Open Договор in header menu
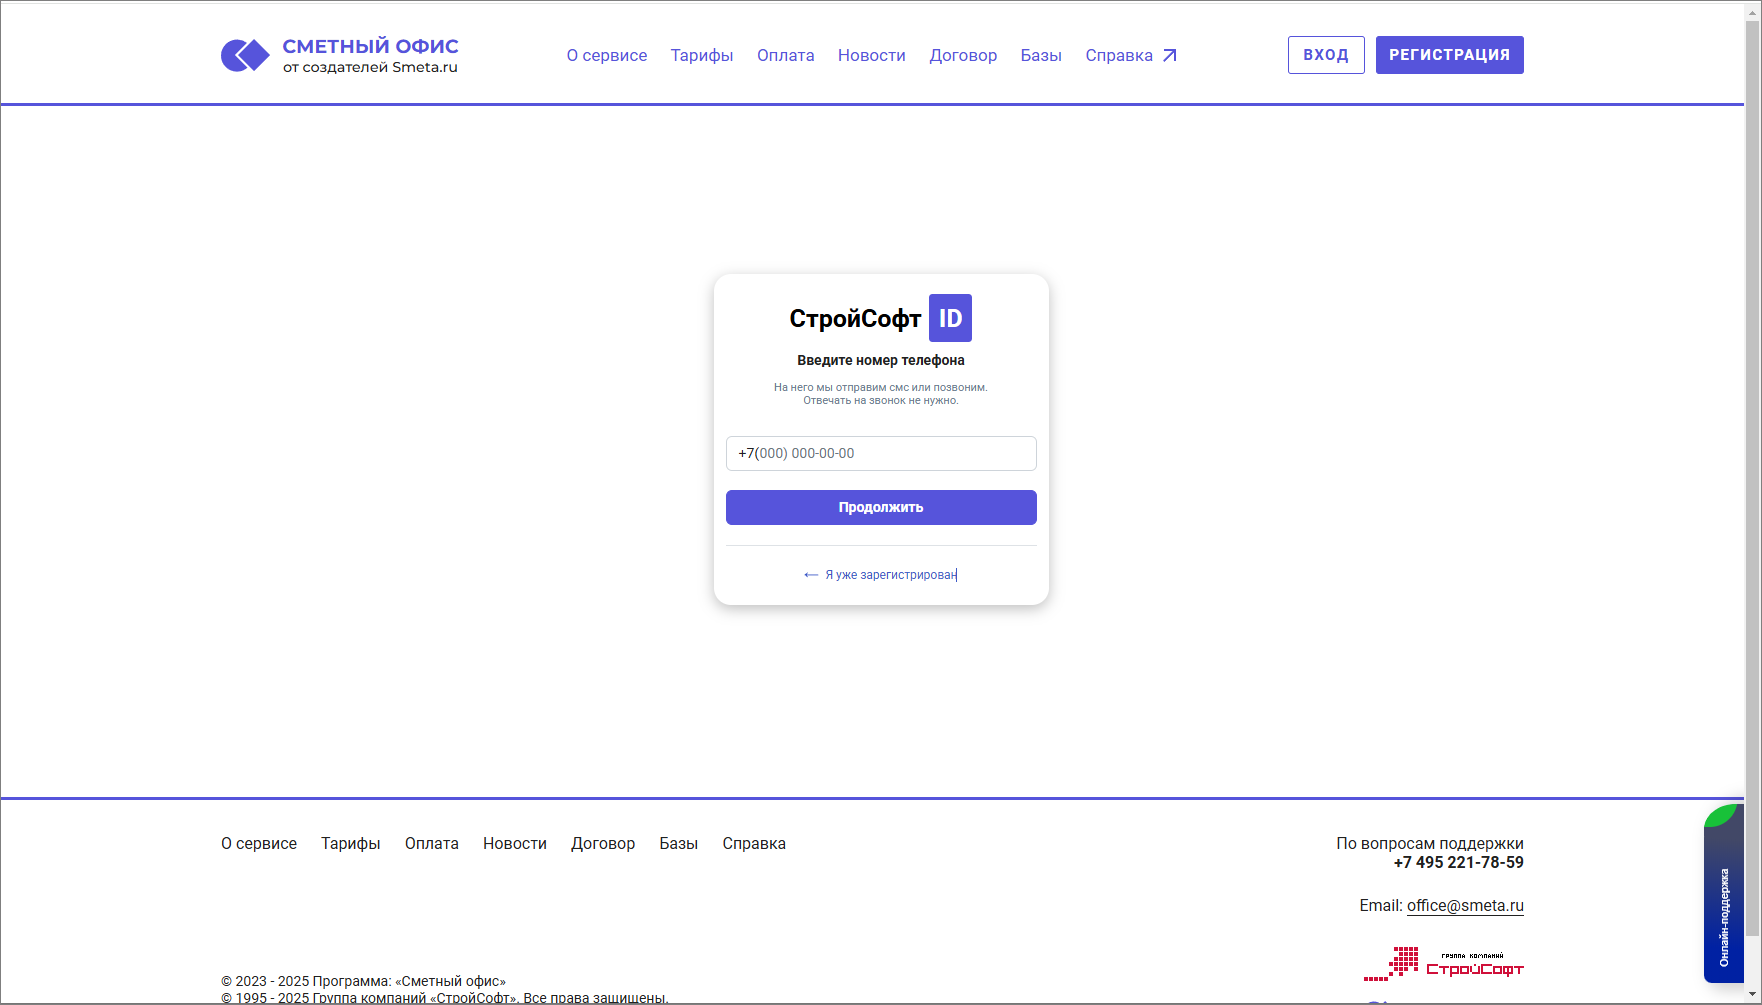The image size is (1762, 1005). coord(963,56)
